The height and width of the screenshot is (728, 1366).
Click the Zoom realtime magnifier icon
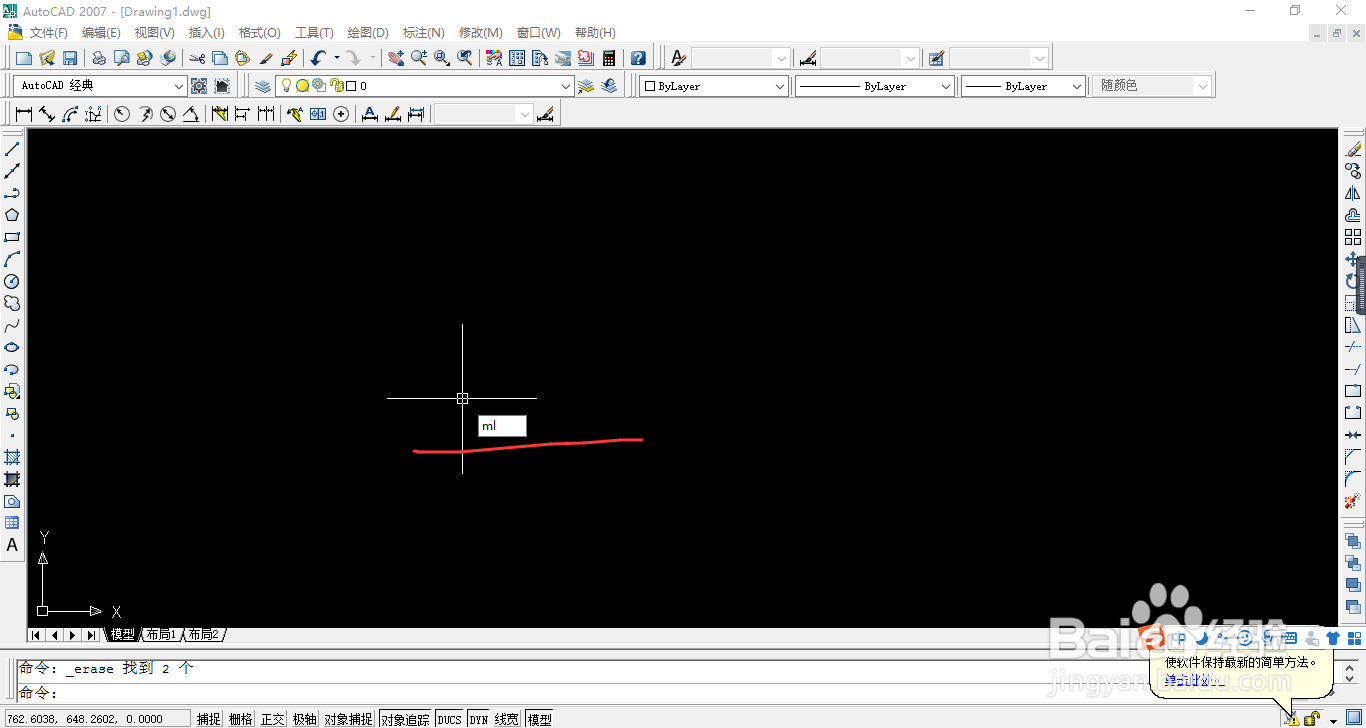419,58
